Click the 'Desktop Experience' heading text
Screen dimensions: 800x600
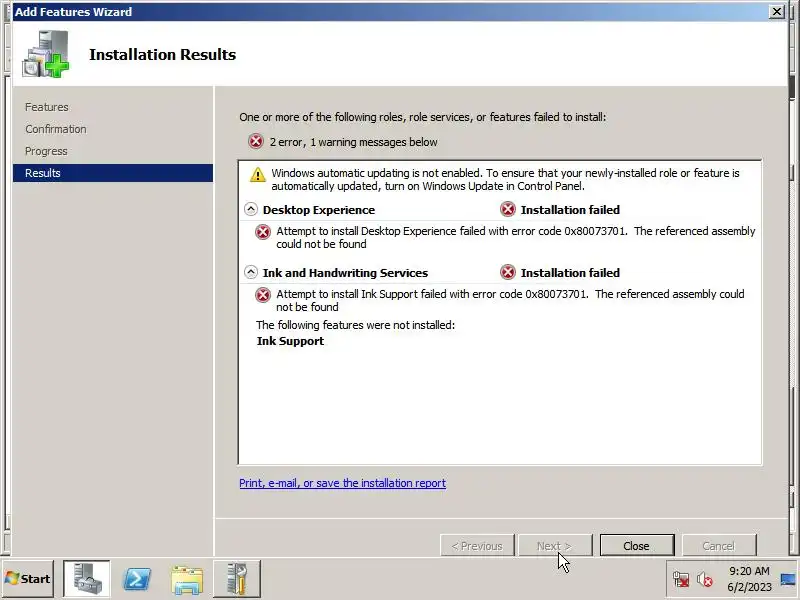pos(319,210)
